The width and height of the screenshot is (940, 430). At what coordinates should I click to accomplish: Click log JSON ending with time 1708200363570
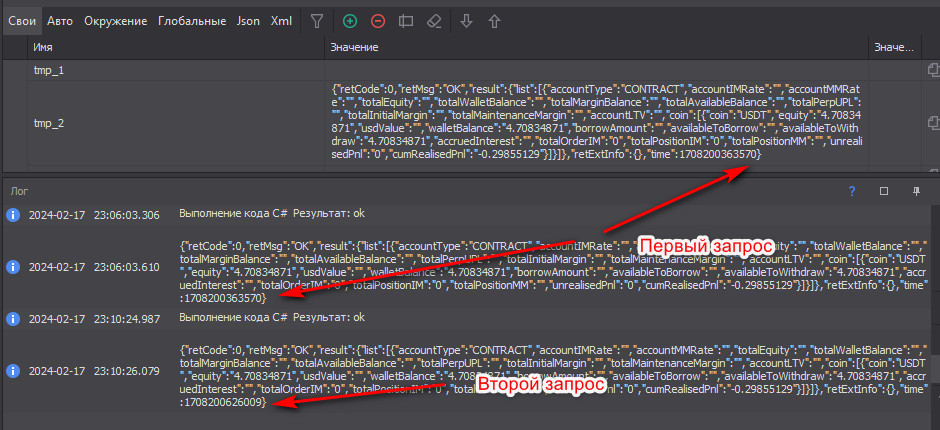tap(554, 272)
